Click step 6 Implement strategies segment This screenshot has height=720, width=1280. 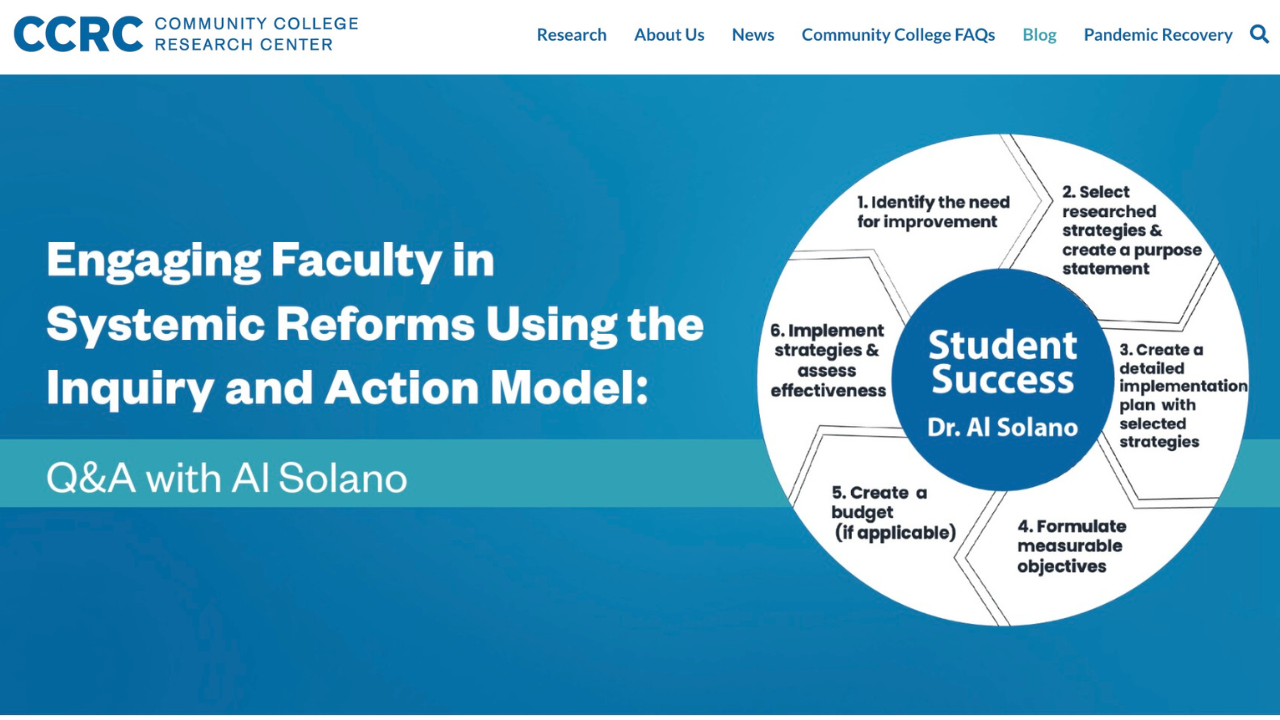[x=828, y=360]
